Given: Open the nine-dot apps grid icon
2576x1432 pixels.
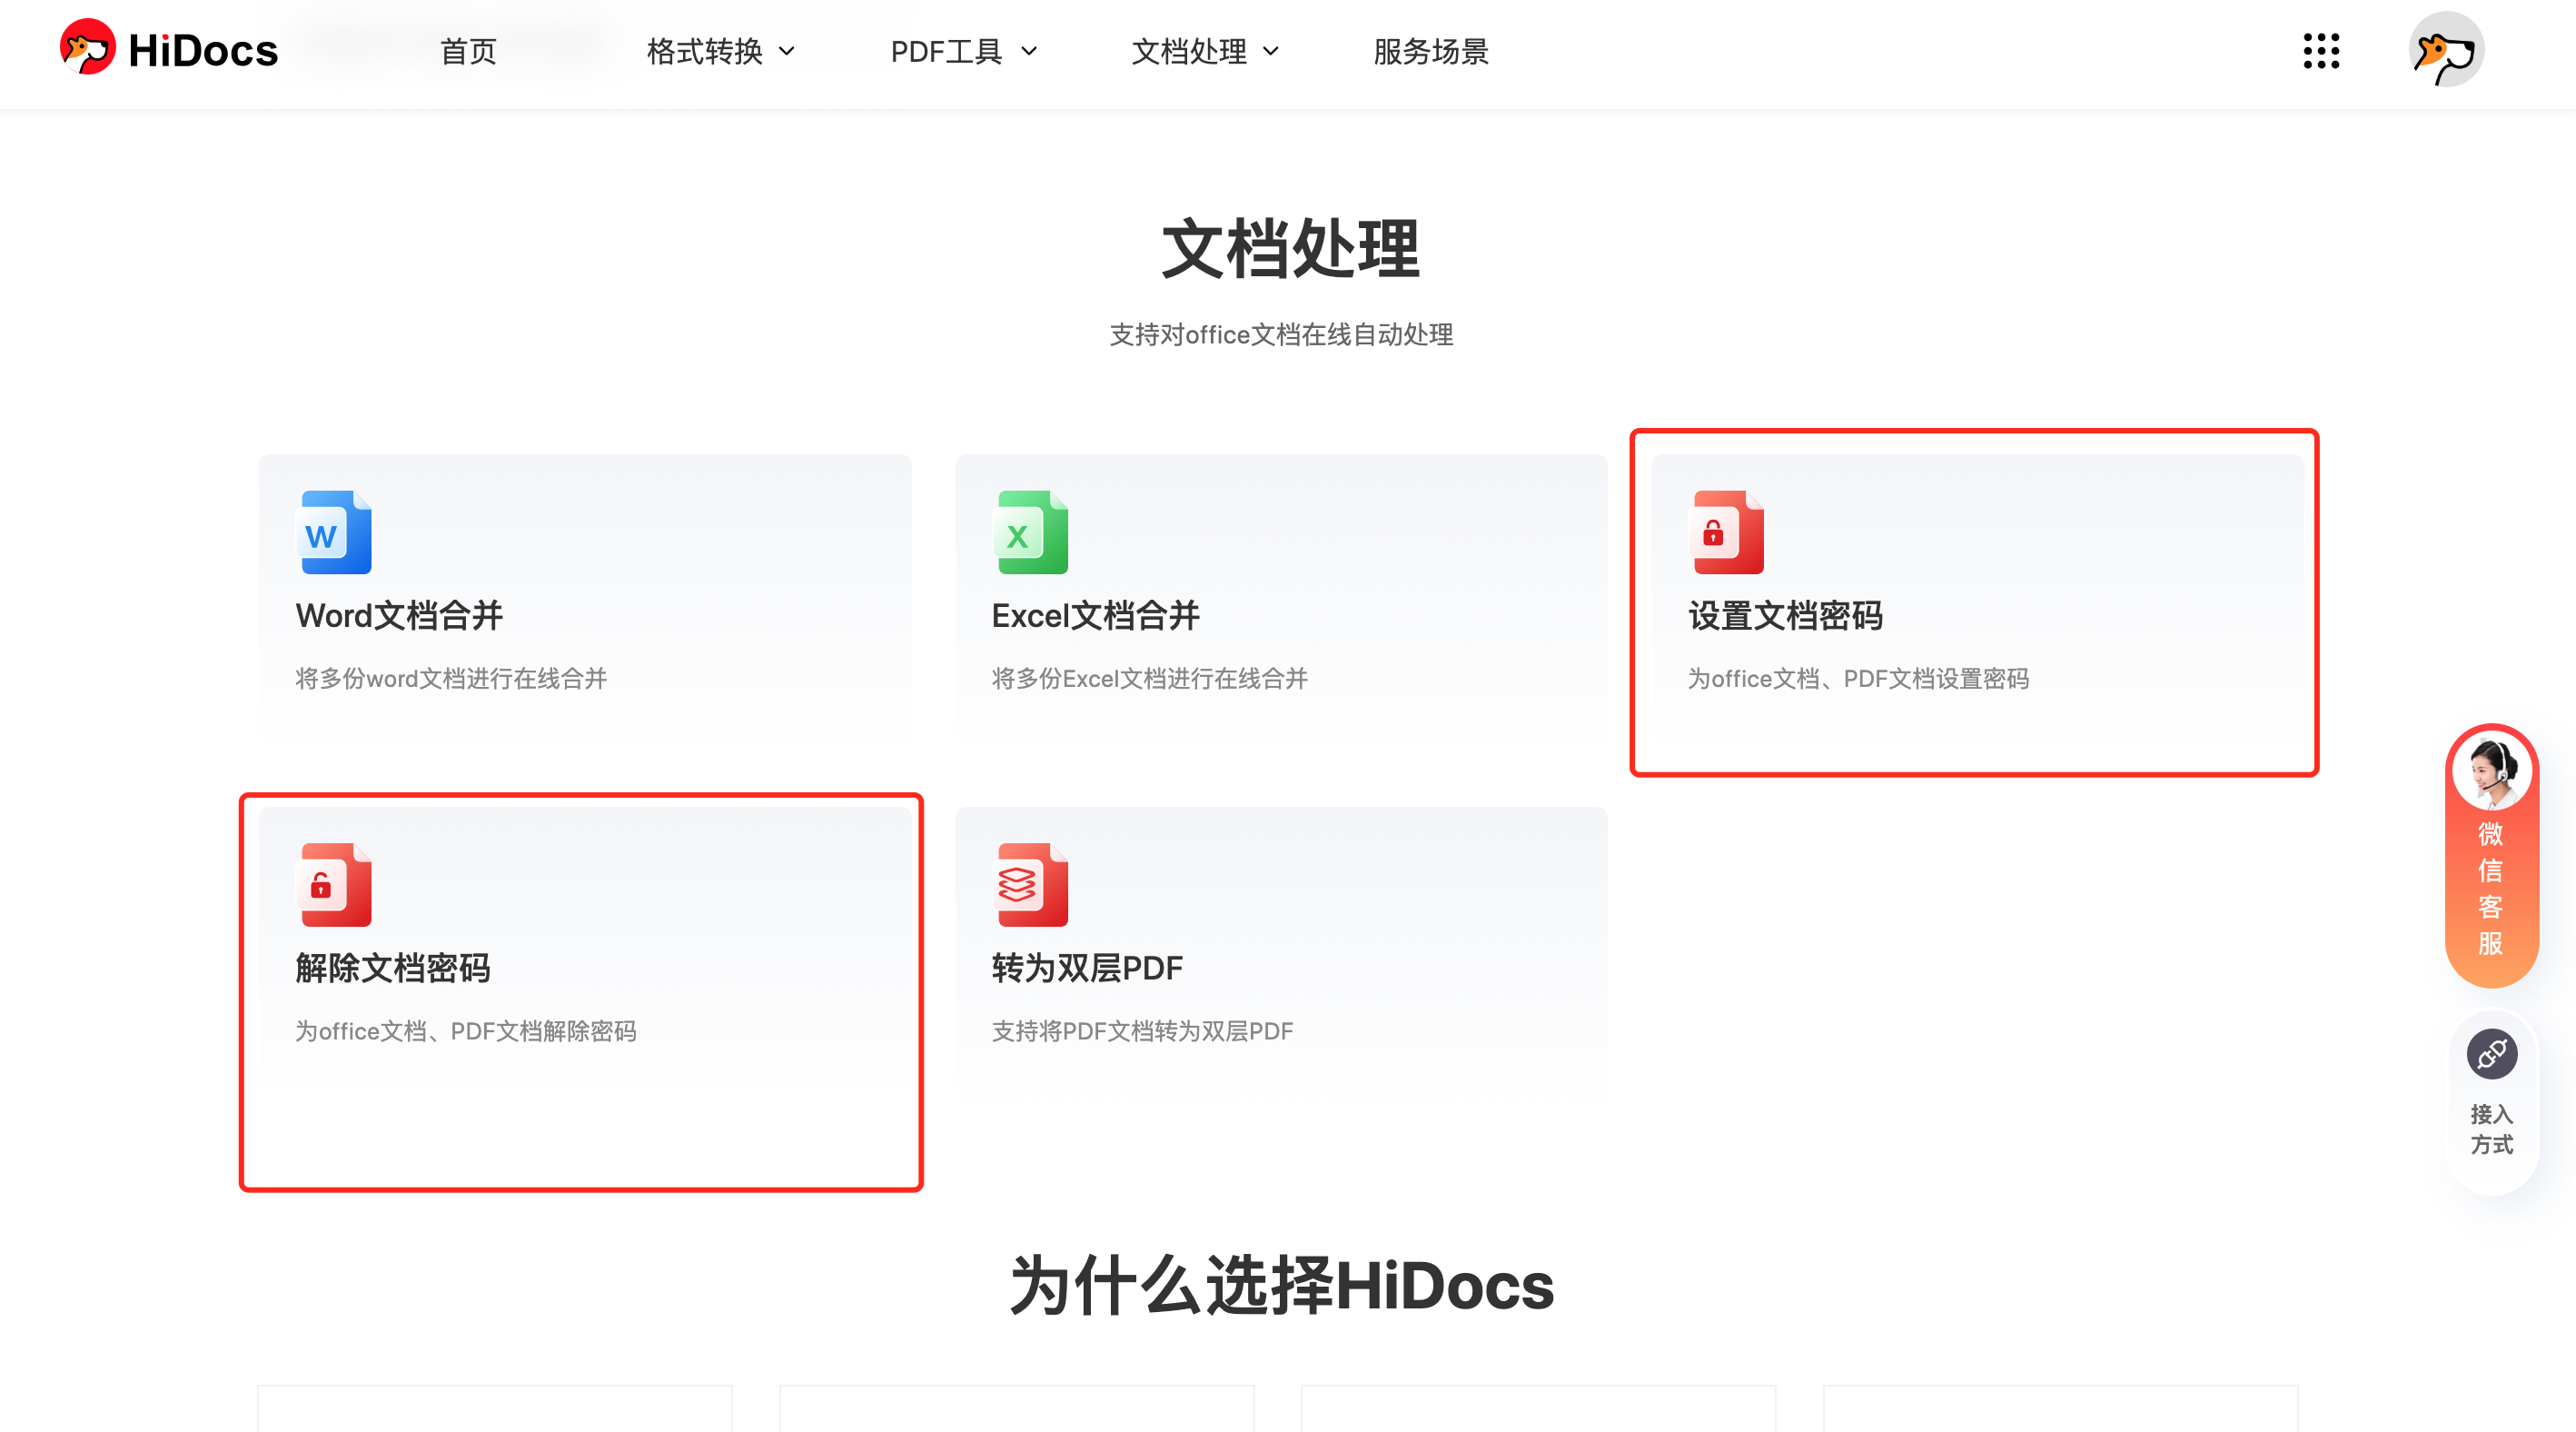Looking at the screenshot, I should pyautogui.click(x=2321, y=51).
